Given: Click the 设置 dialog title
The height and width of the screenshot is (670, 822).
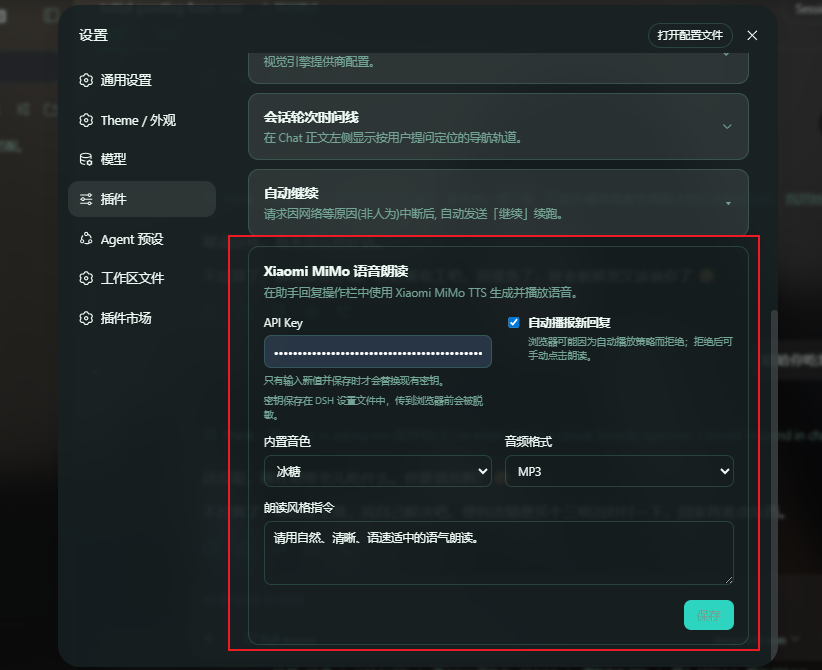Looking at the screenshot, I should coord(93,35).
